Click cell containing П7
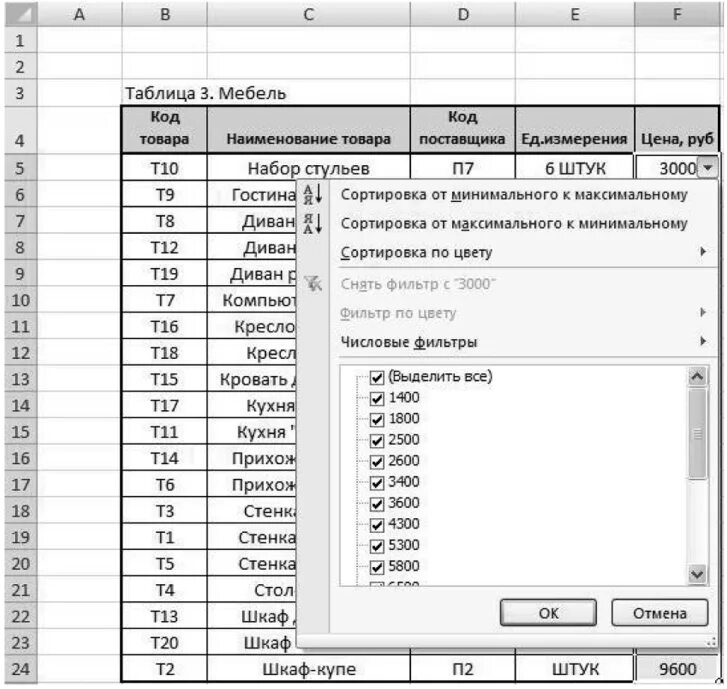 pos(463,168)
